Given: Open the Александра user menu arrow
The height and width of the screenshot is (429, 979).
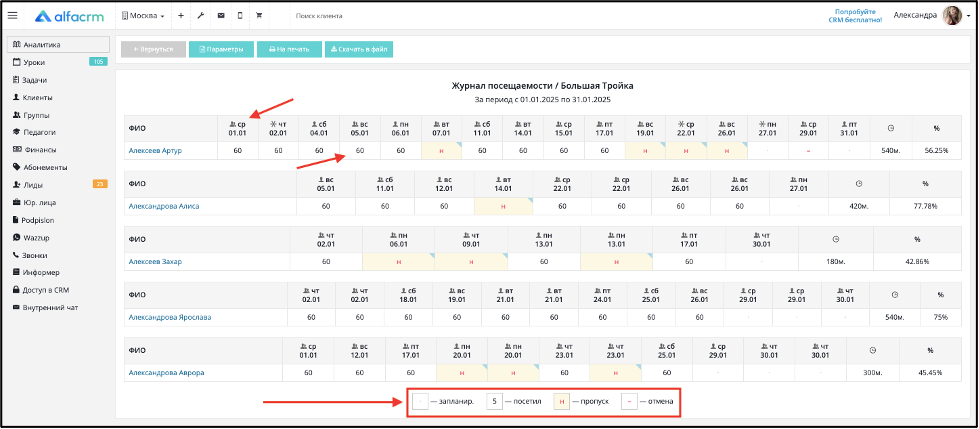Looking at the screenshot, I should coord(968,17).
